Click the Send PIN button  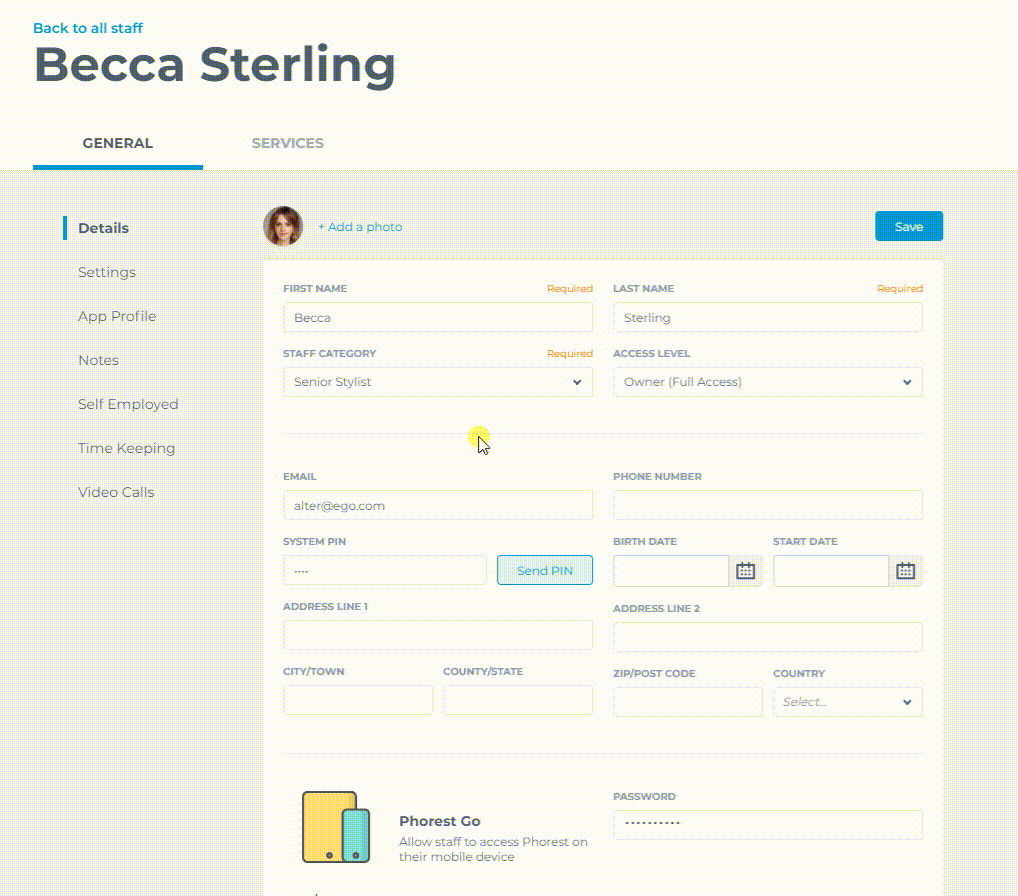pos(545,571)
